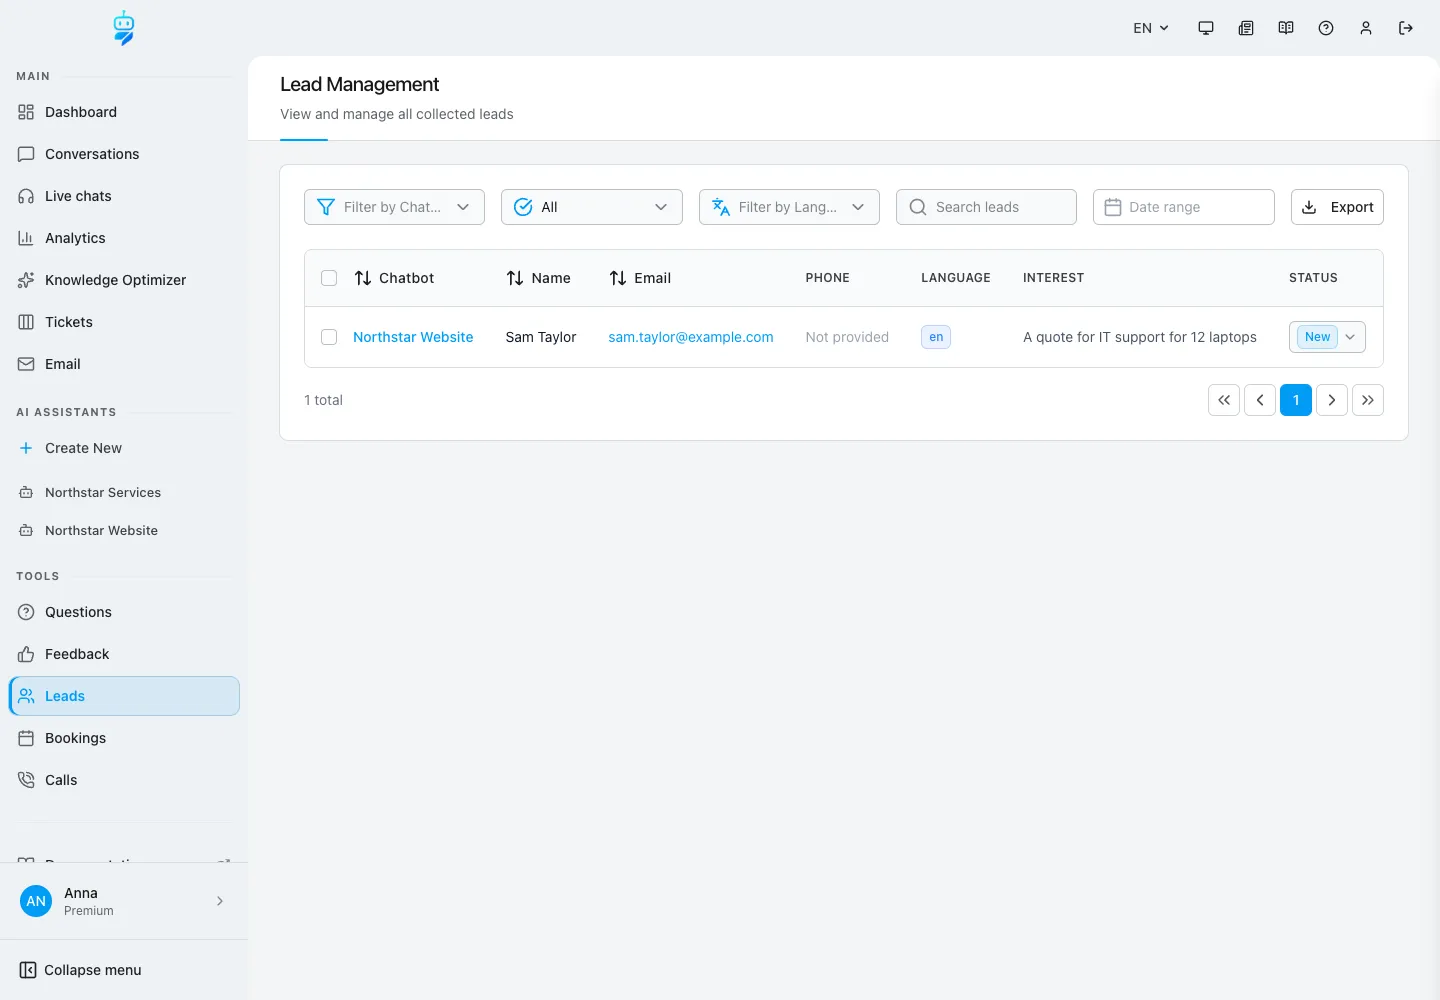Click the logout icon in top bar
This screenshot has height=1000, width=1440.
point(1406,28)
